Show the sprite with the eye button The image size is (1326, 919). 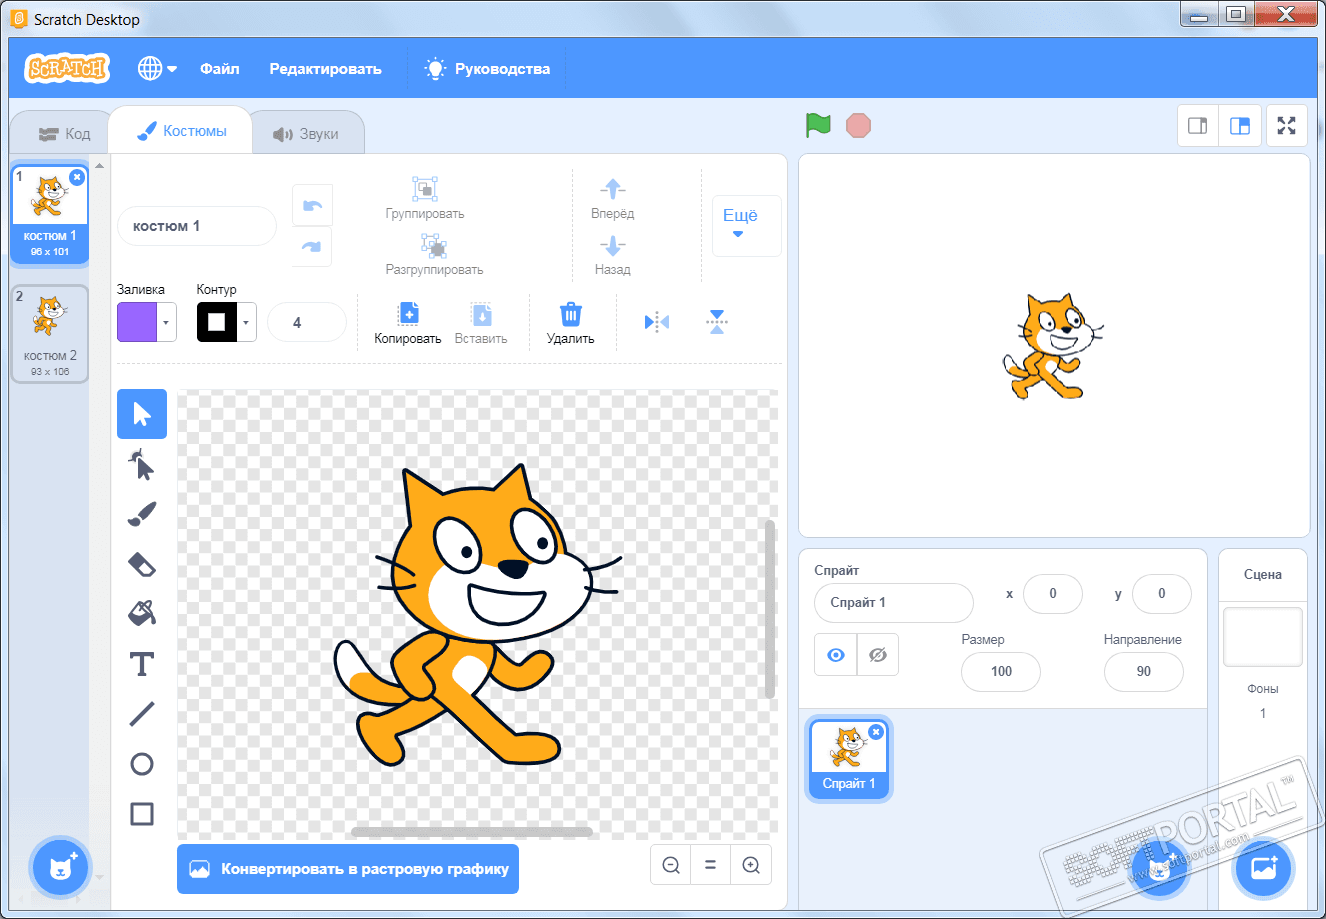pyautogui.click(x=836, y=655)
